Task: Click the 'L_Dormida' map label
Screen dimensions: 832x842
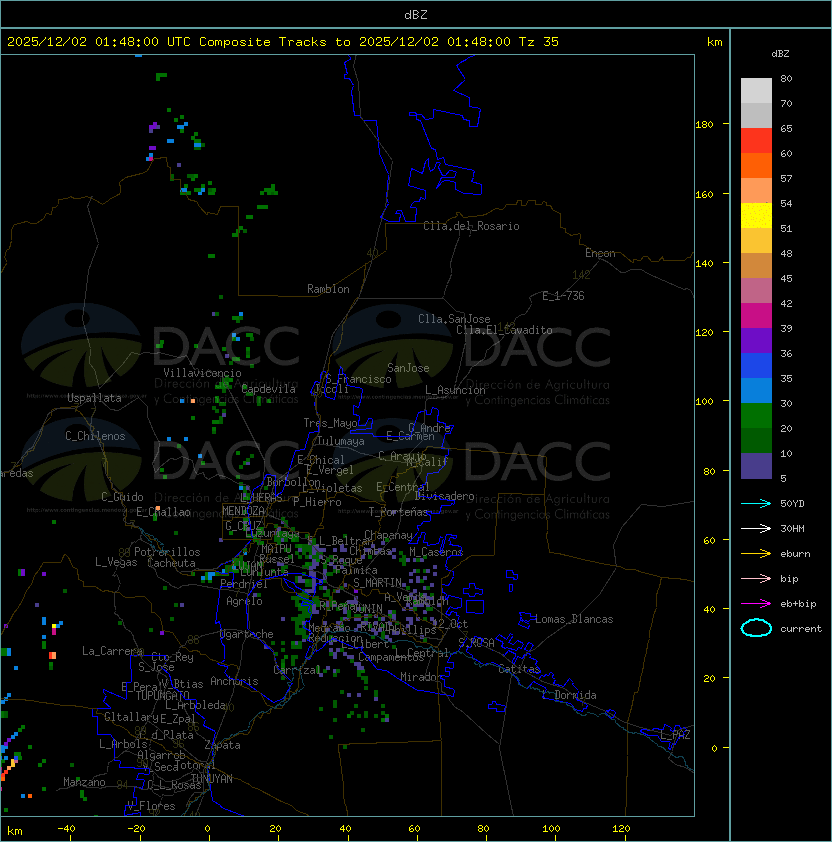Action: pyautogui.click(x=569, y=695)
